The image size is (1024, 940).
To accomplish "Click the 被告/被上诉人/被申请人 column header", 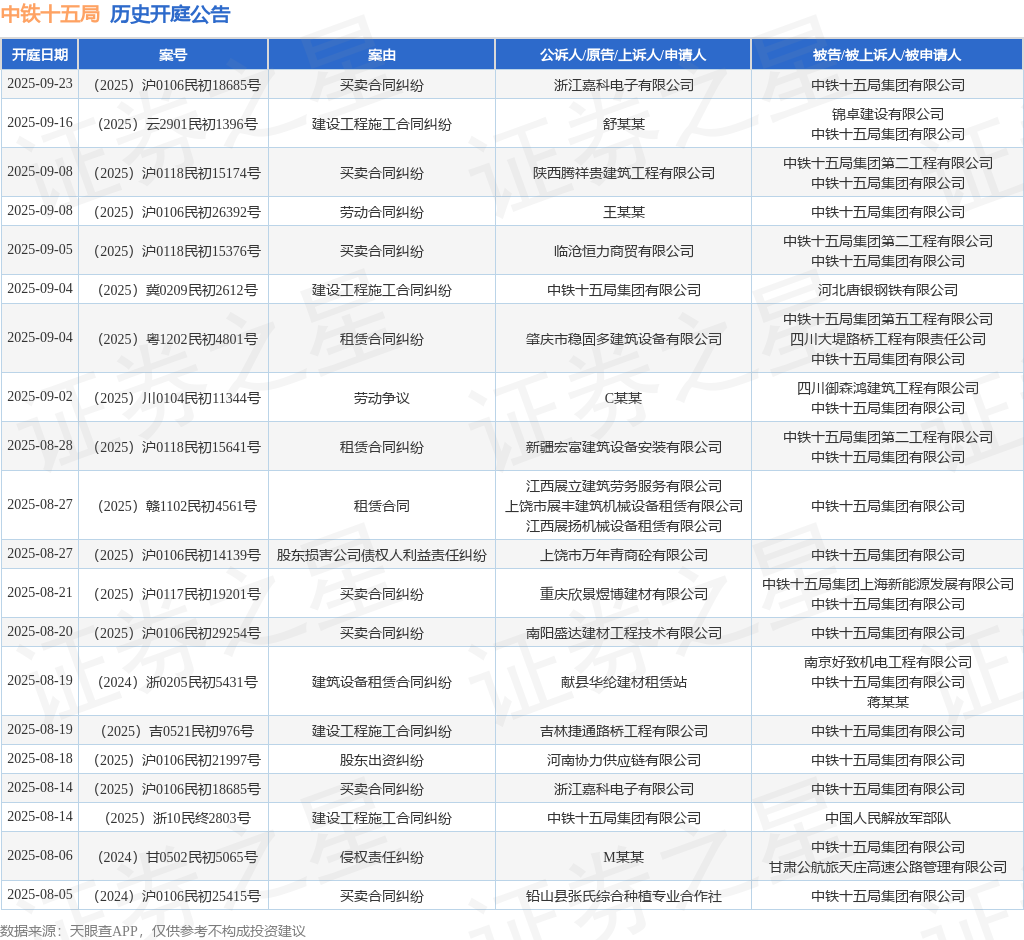I will pyautogui.click(x=887, y=55).
